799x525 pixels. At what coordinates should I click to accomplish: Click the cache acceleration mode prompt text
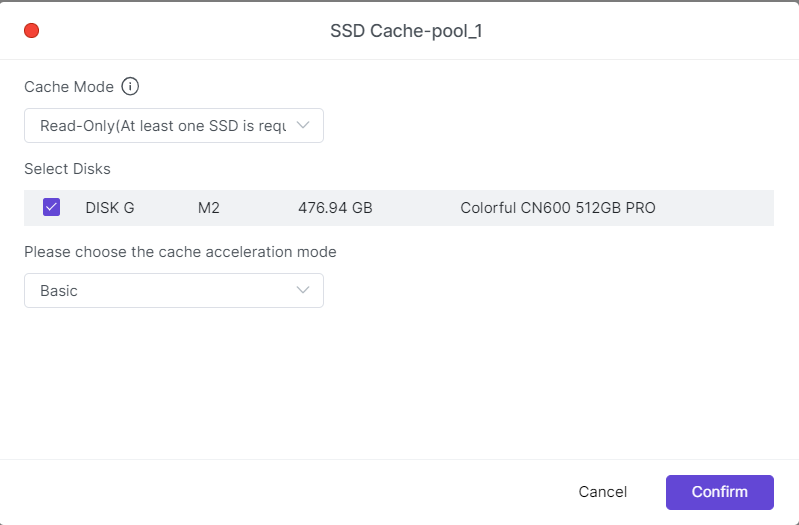pyautogui.click(x=180, y=252)
